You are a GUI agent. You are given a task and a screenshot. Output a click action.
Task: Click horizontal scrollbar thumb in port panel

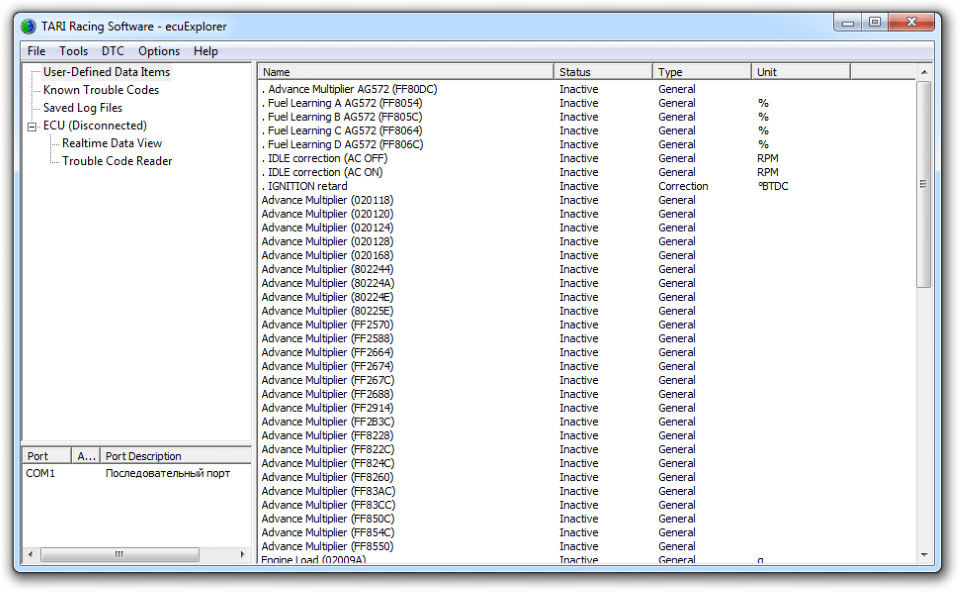point(119,554)
